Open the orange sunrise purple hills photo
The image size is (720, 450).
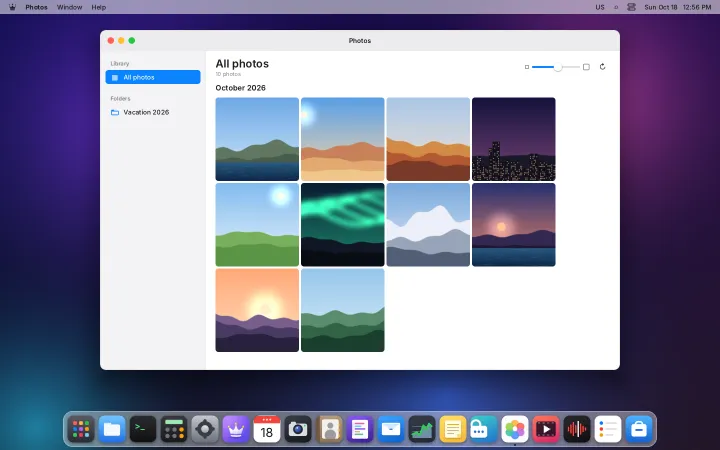pos(257,310)
